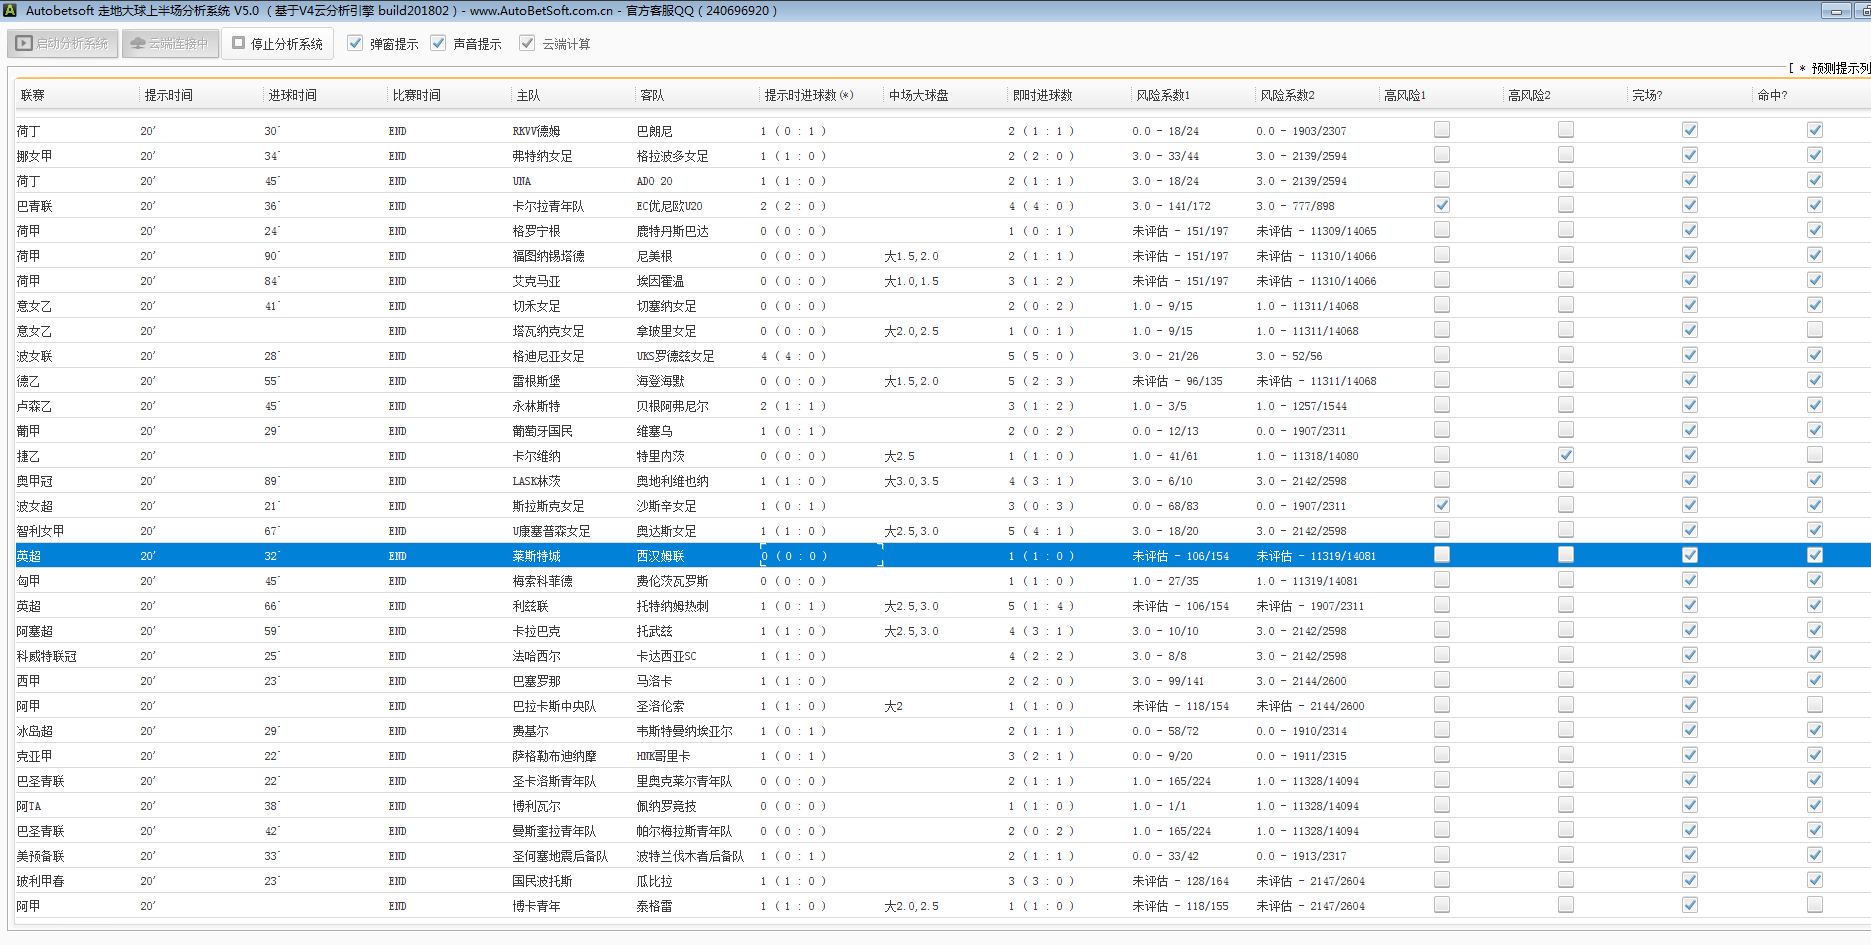Select the 雷根斯堡 match row
Image resolution: width=1871 pixels, height=945 pixels.
pyautogui.click(x=536, y=381)
